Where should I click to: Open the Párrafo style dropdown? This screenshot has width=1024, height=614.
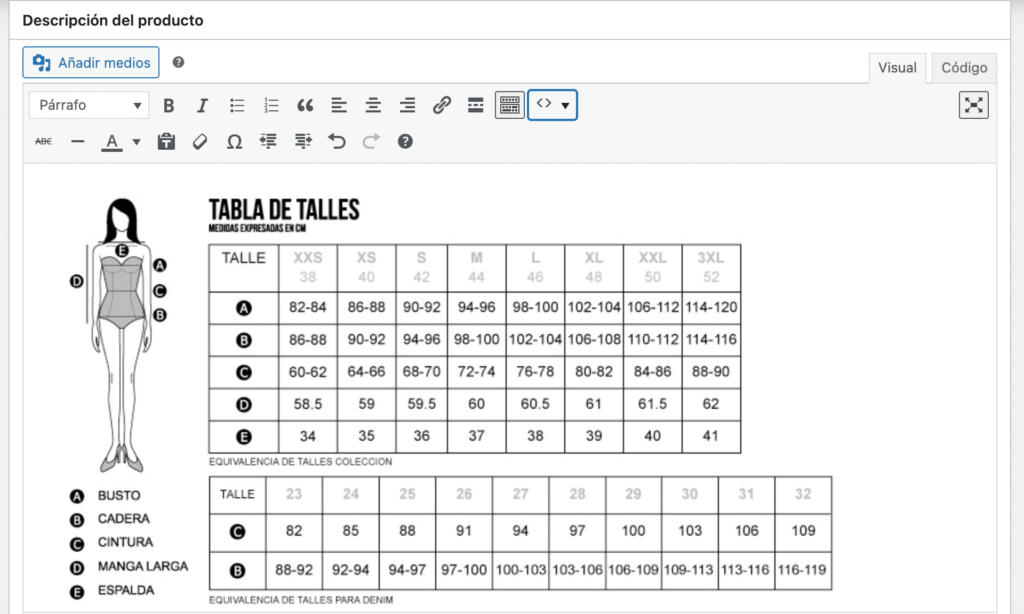pyautogui.click(x=88, y=105)
